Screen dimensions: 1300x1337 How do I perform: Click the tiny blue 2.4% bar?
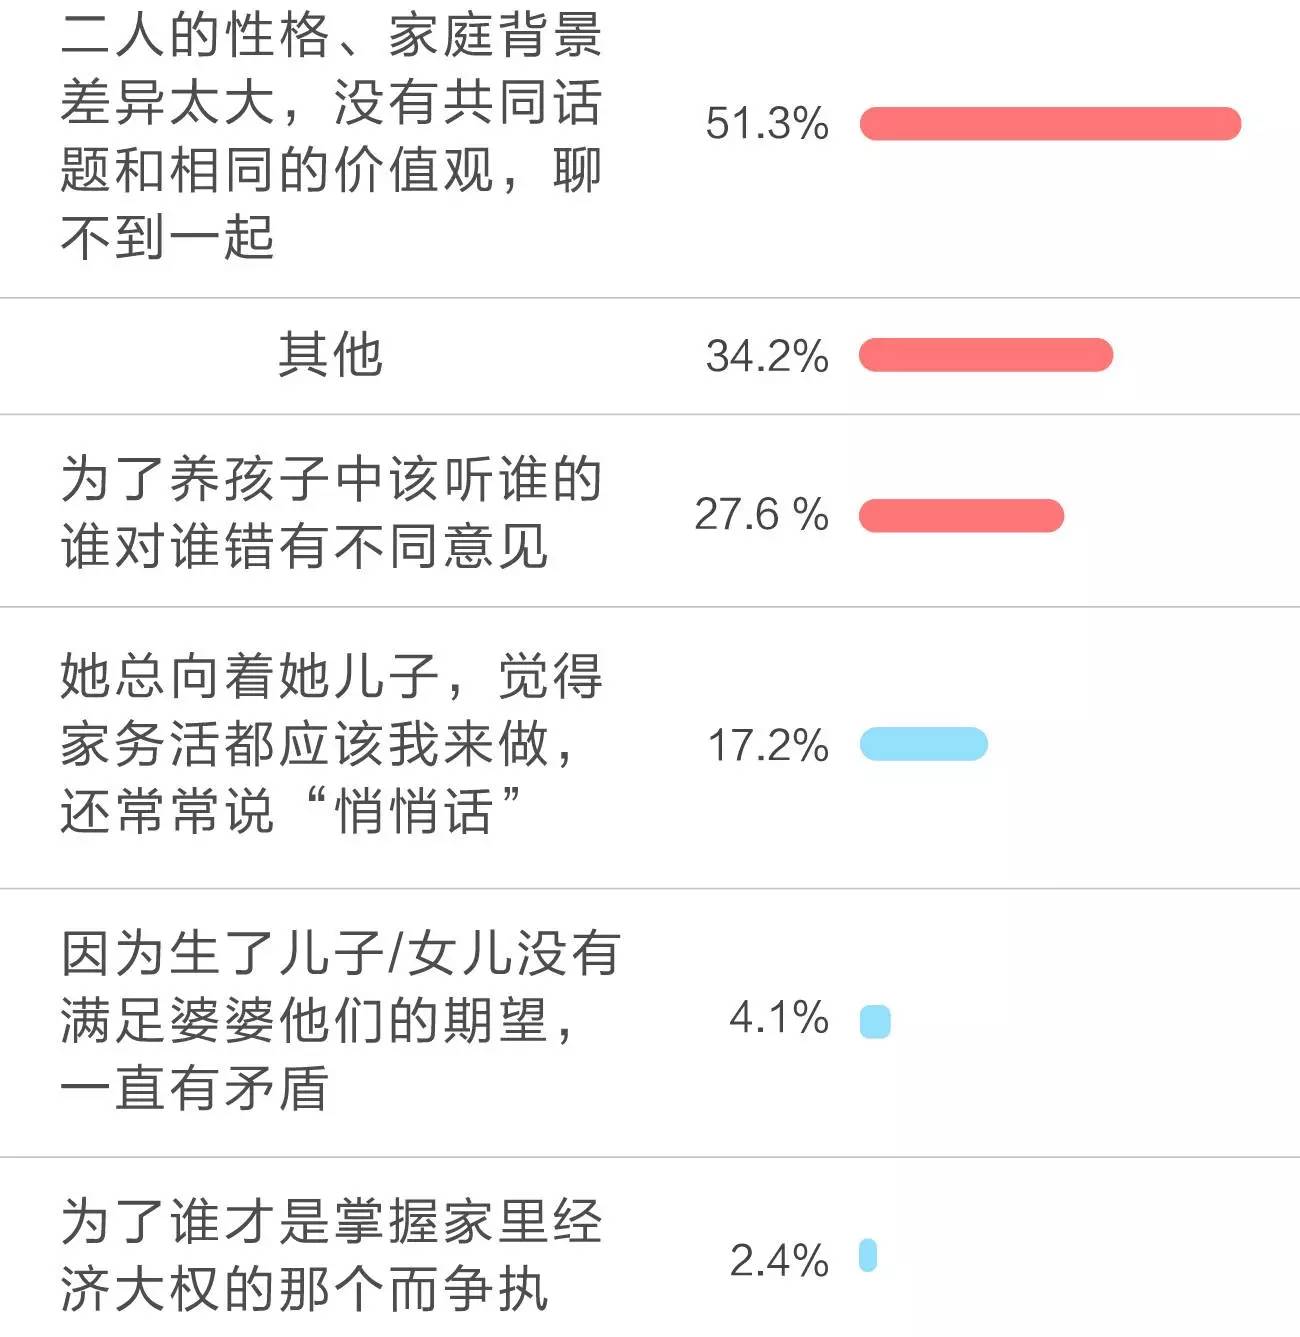click(868, 1256)
